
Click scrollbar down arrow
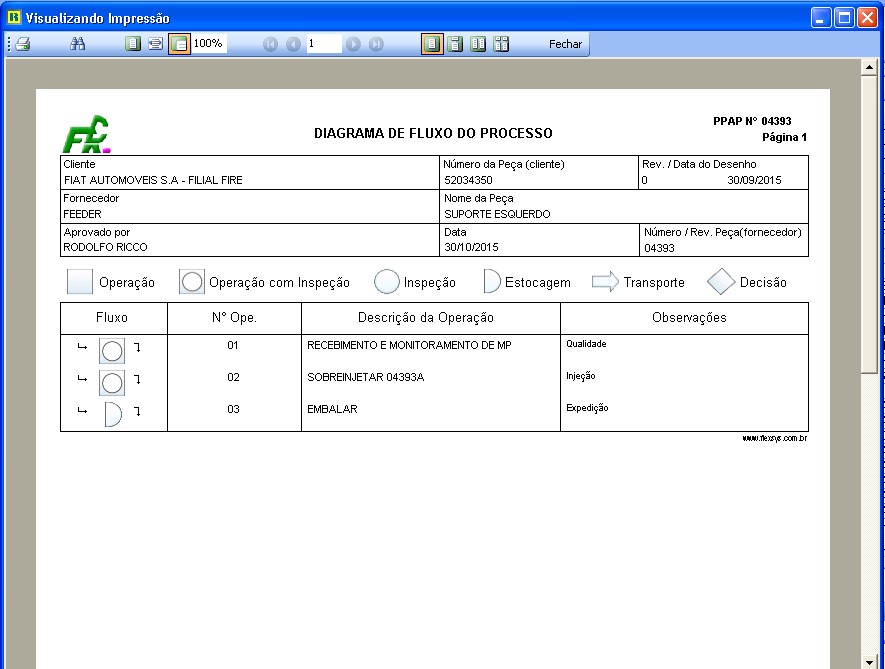coord(869,661)
